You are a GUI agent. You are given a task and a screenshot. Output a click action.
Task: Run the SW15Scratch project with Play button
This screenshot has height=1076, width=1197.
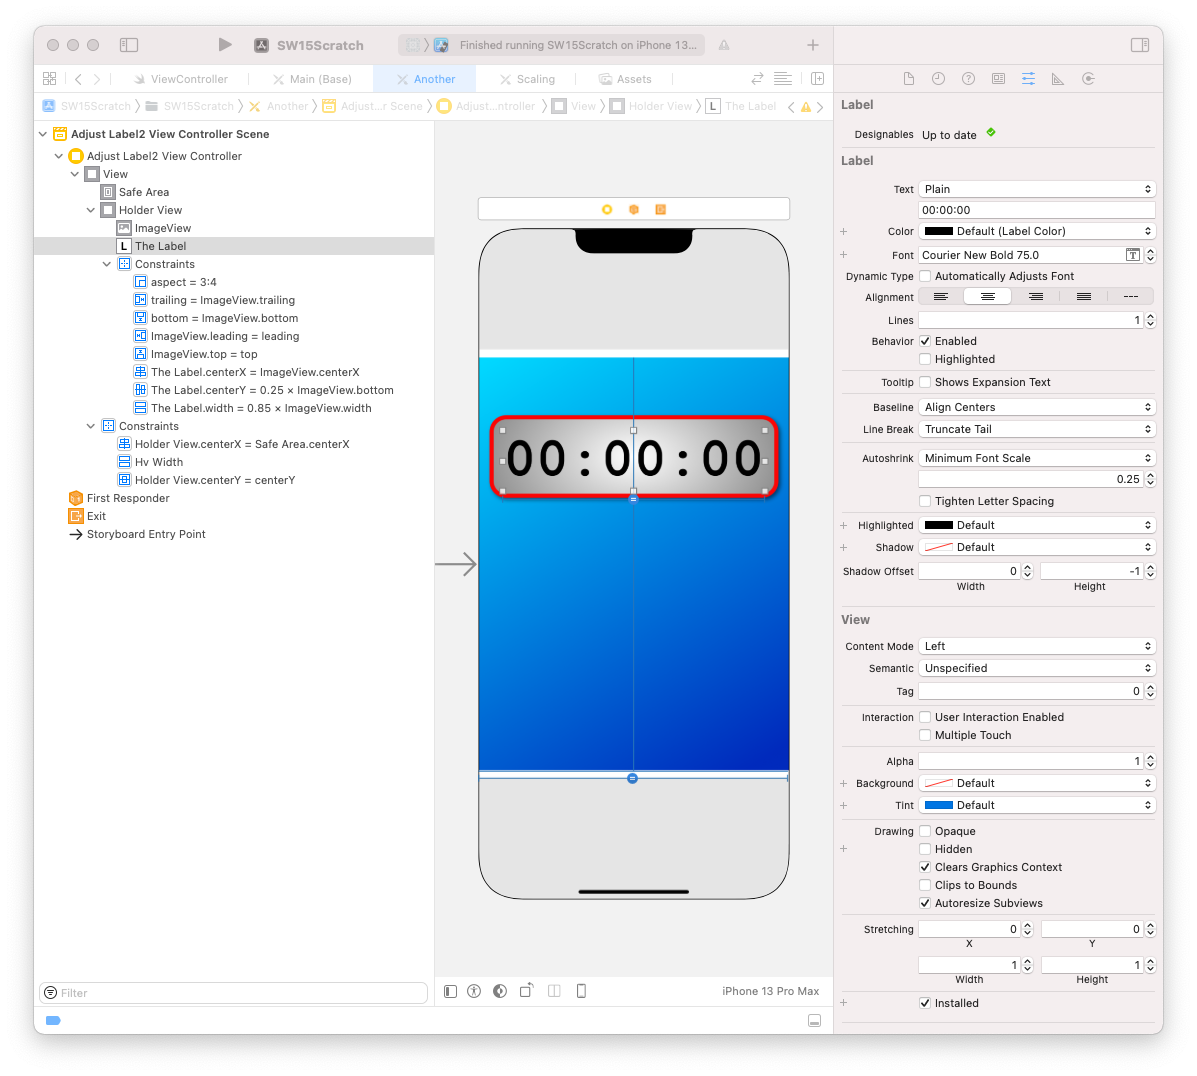coord(224,45)
